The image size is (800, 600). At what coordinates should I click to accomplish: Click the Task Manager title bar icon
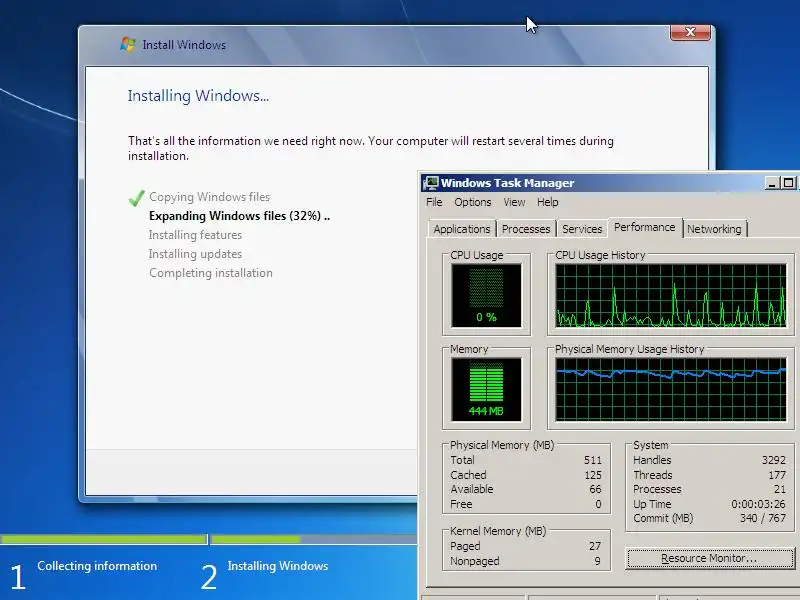pos(431,183)
